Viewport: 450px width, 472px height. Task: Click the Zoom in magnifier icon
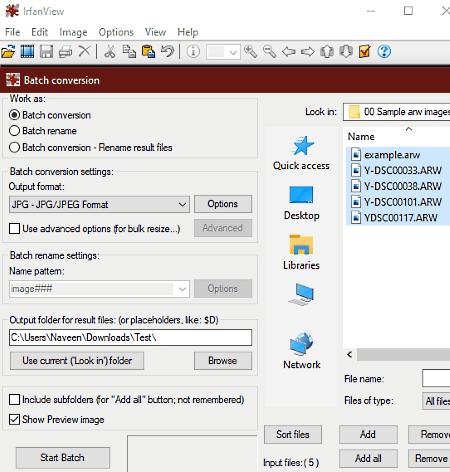pyautogui.click(x=251, y=52)
